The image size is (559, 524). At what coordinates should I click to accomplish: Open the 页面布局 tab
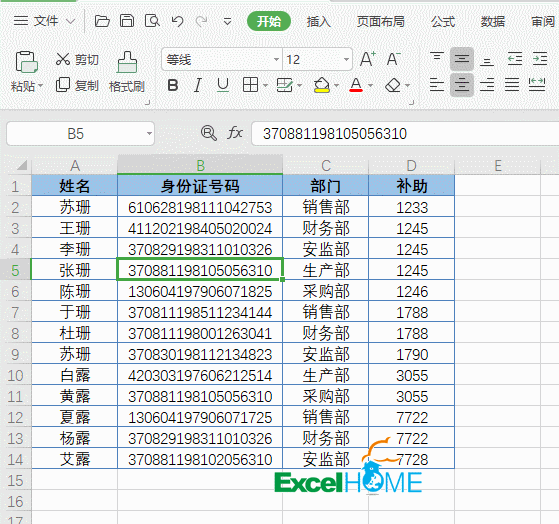click(380, 22)
